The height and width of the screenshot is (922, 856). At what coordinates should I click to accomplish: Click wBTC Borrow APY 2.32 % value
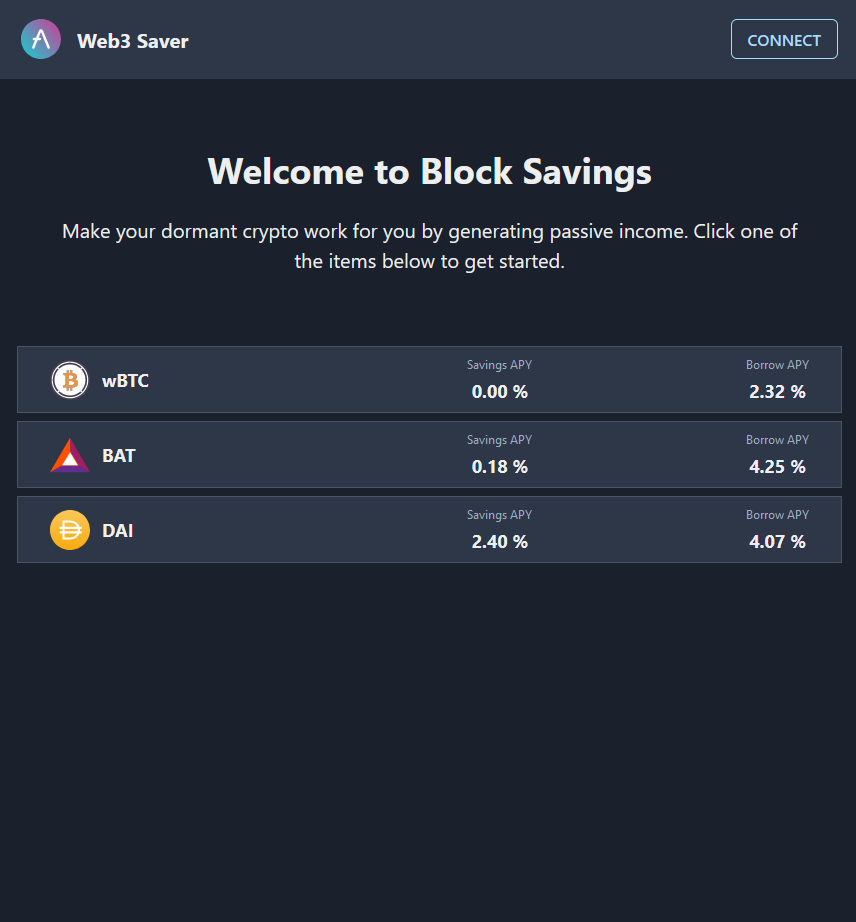(777, 392)
